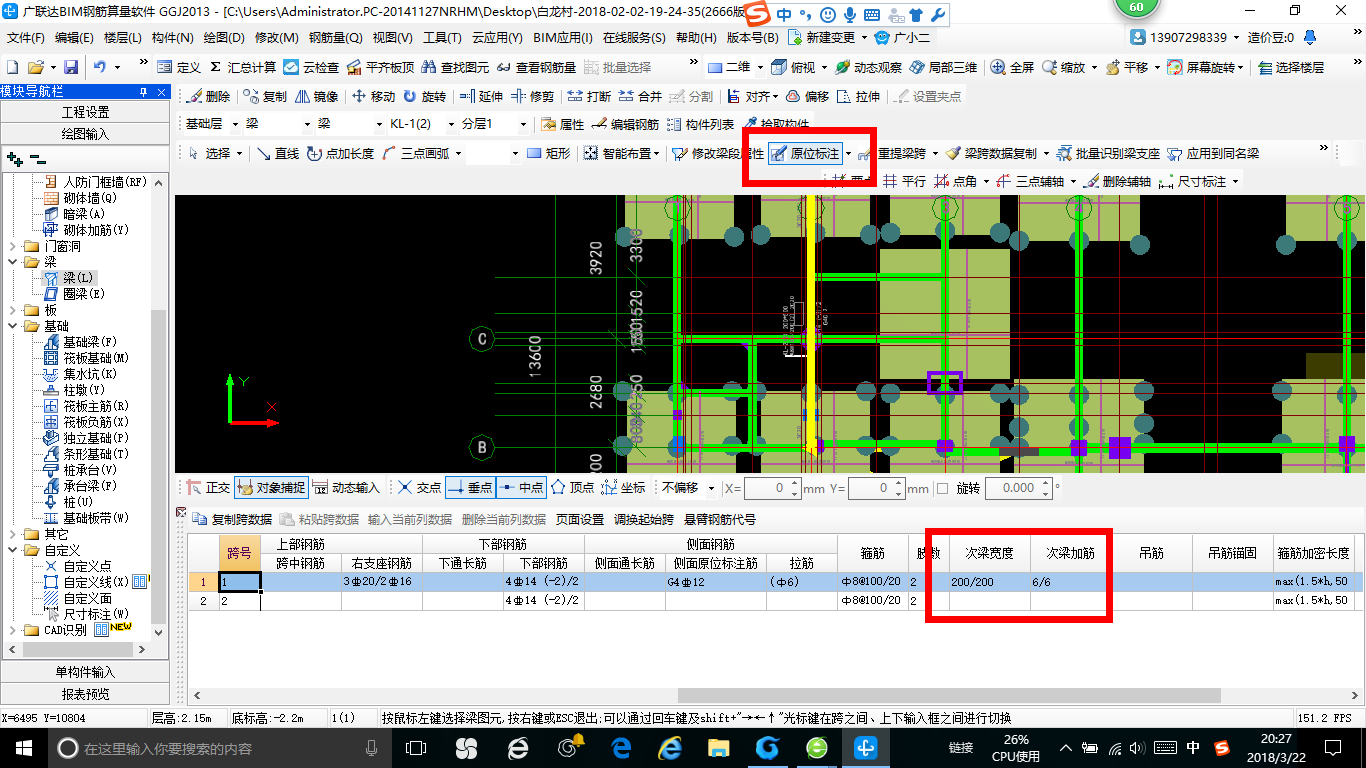Open BIM应用(I) menu
Image resolution: width=1366 pixels, height=768 pixels.
point(563,38)
